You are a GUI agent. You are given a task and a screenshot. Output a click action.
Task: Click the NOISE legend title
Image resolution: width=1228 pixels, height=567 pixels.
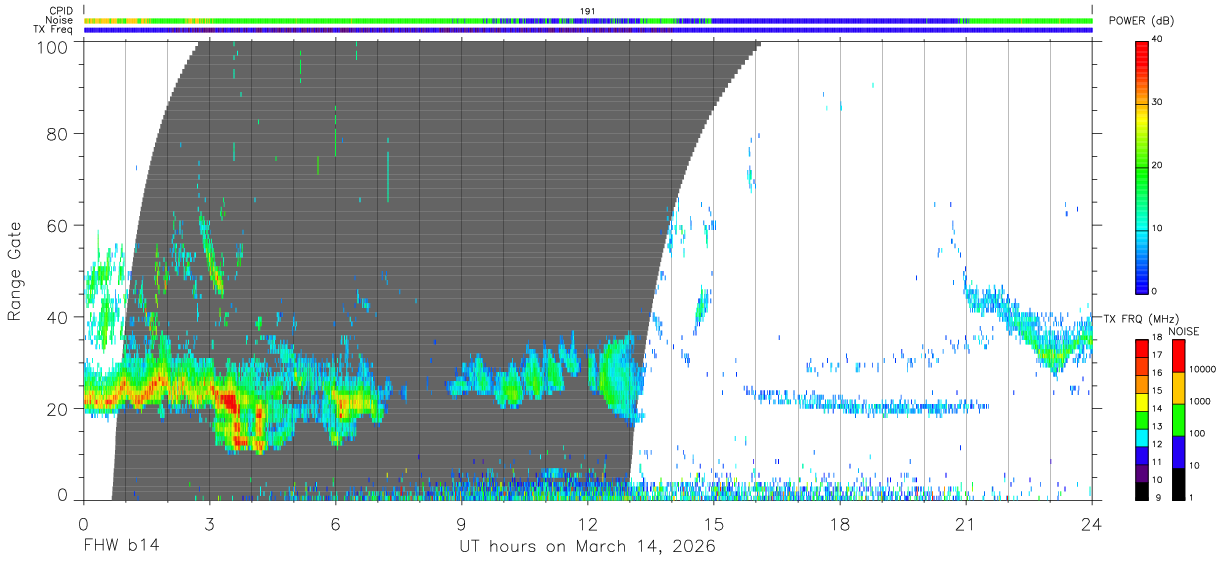click(x=1183, y=331)
